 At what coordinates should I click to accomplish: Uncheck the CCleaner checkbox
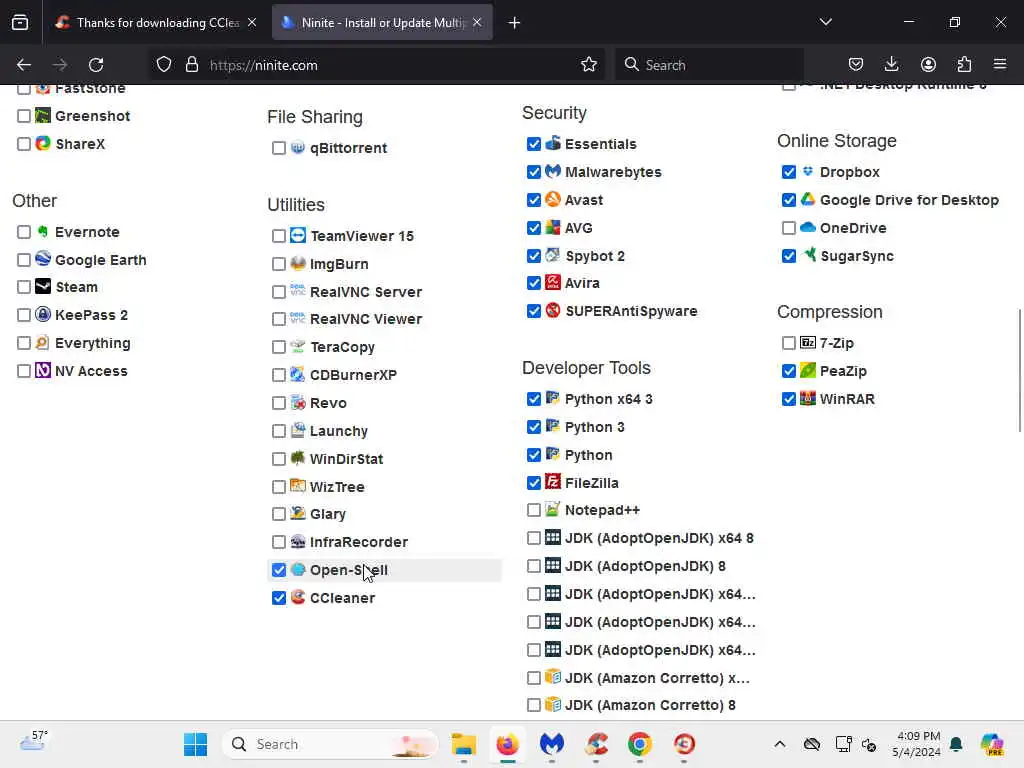click(x=279, y=598)
